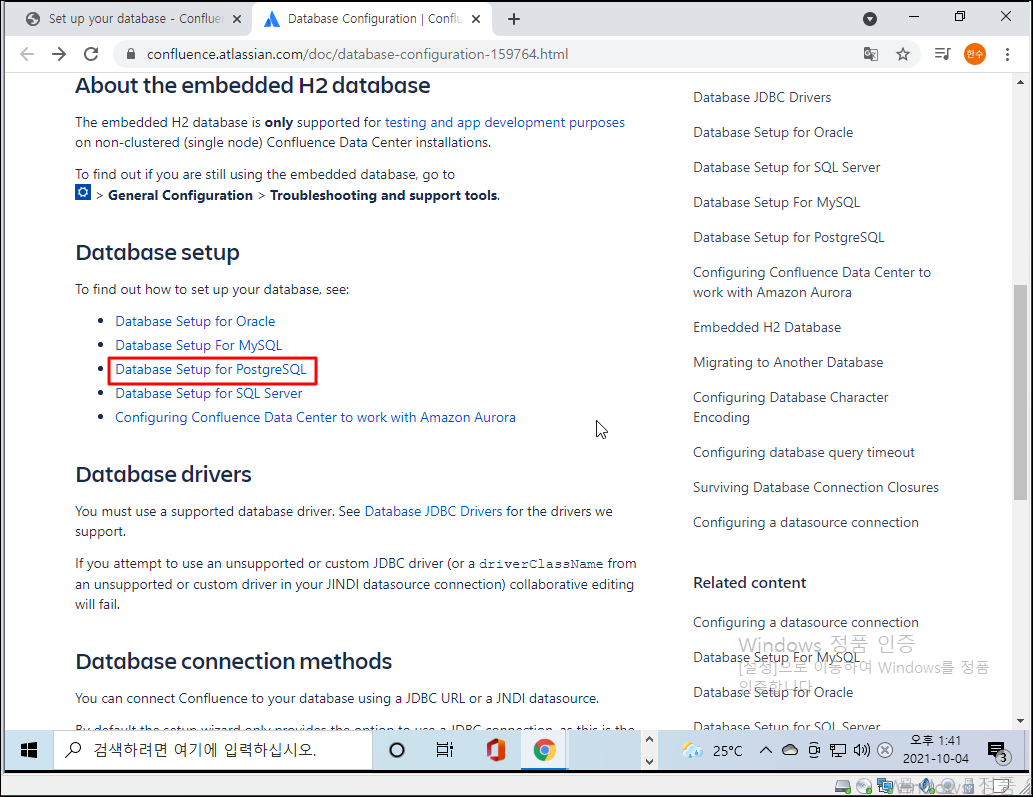
Task: Open Database Setup for SQL Server bullet link
Action: 209,393
